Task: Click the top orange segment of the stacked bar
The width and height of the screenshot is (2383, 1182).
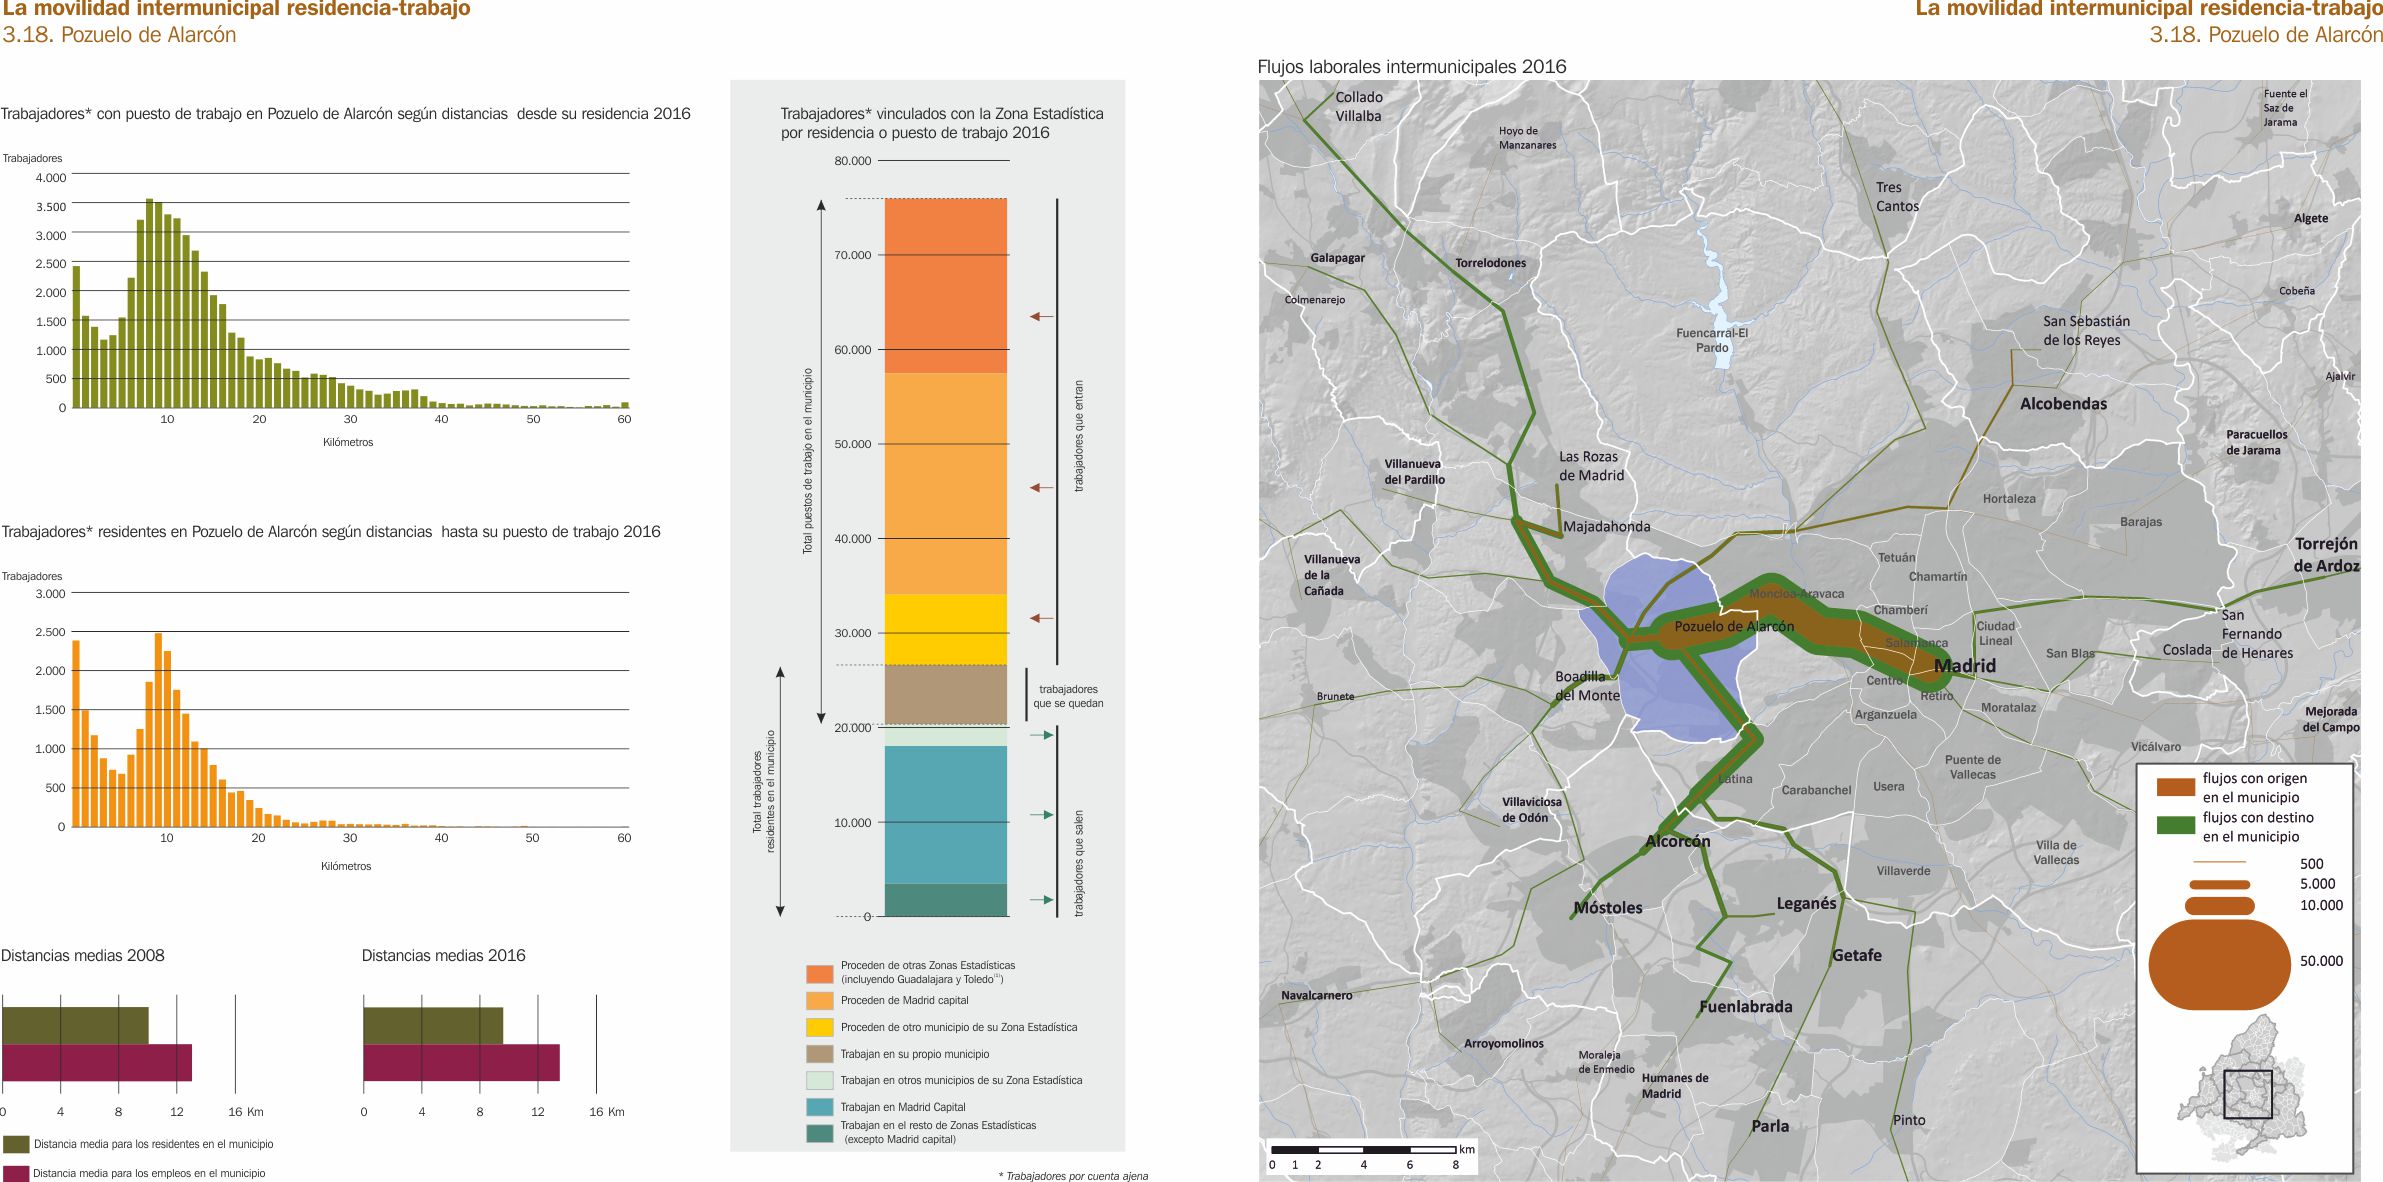Action: click(945, 286)
